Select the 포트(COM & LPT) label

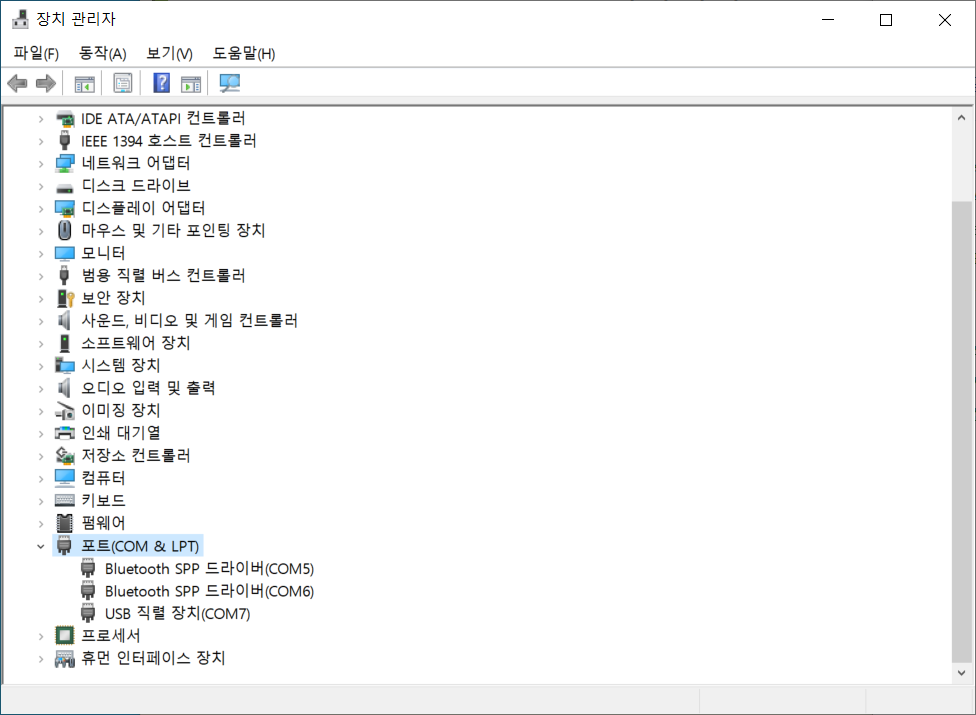click(x=141, y=546)
